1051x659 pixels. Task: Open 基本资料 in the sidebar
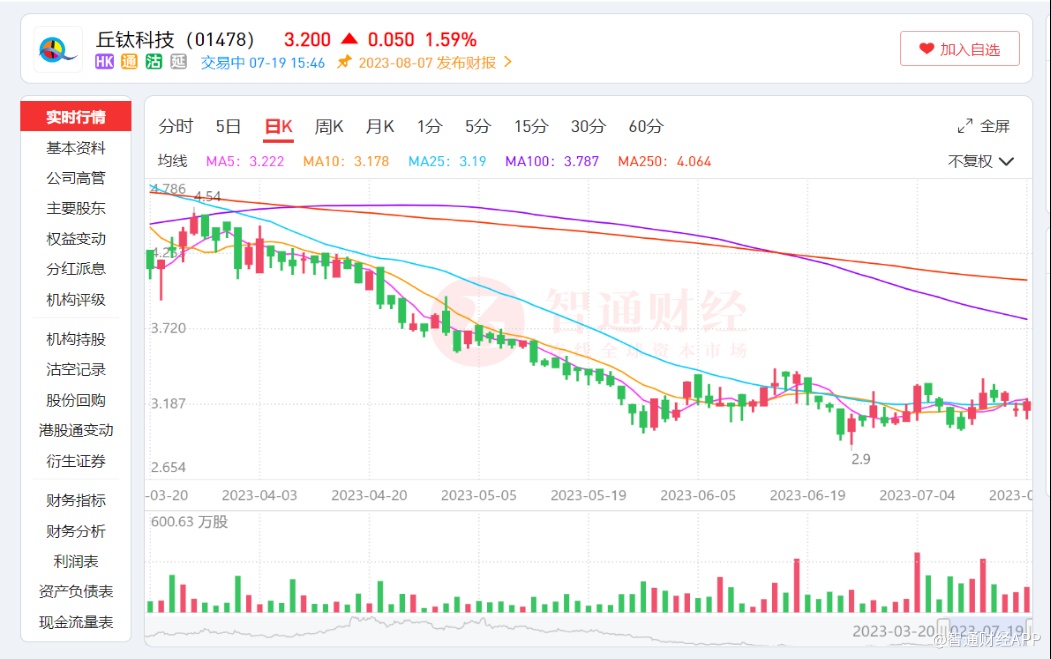(75, 148)
